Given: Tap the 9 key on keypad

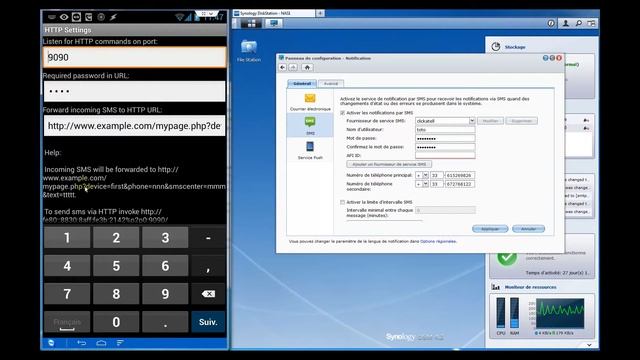Looking at the screenshot, I should pos(165,294).
